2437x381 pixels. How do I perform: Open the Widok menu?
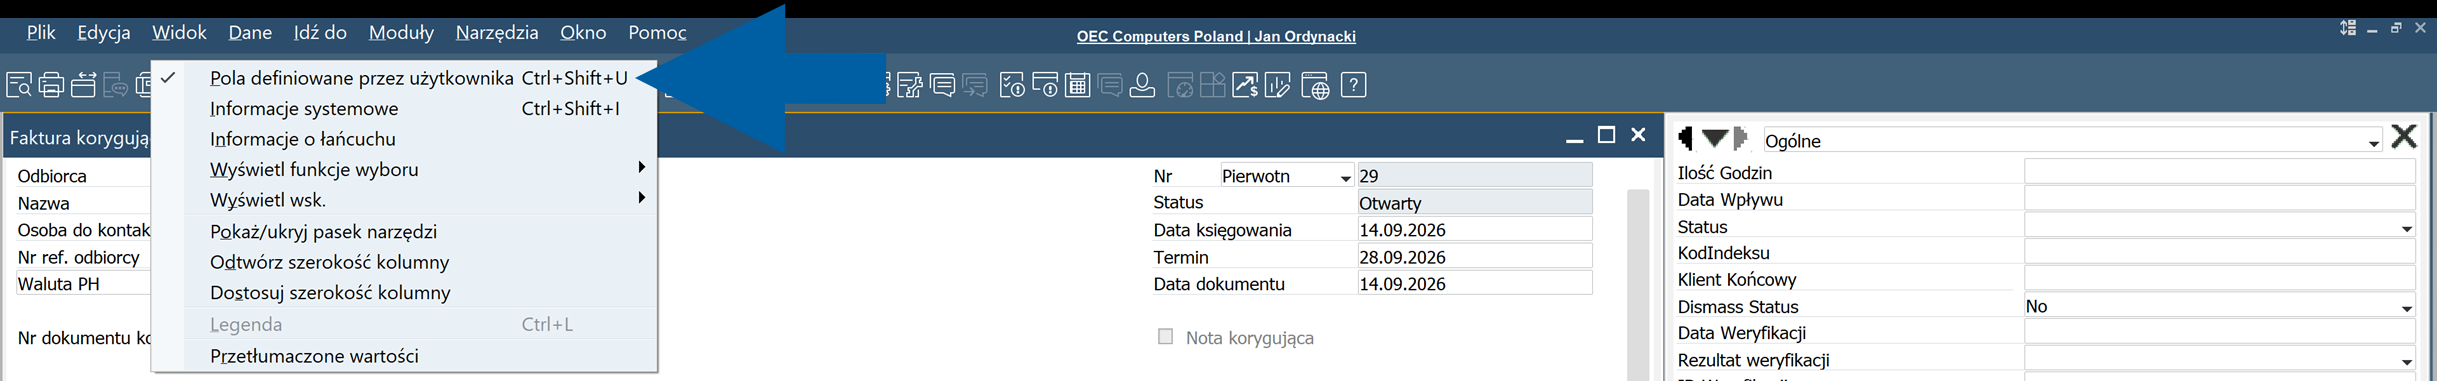[179, 33]
